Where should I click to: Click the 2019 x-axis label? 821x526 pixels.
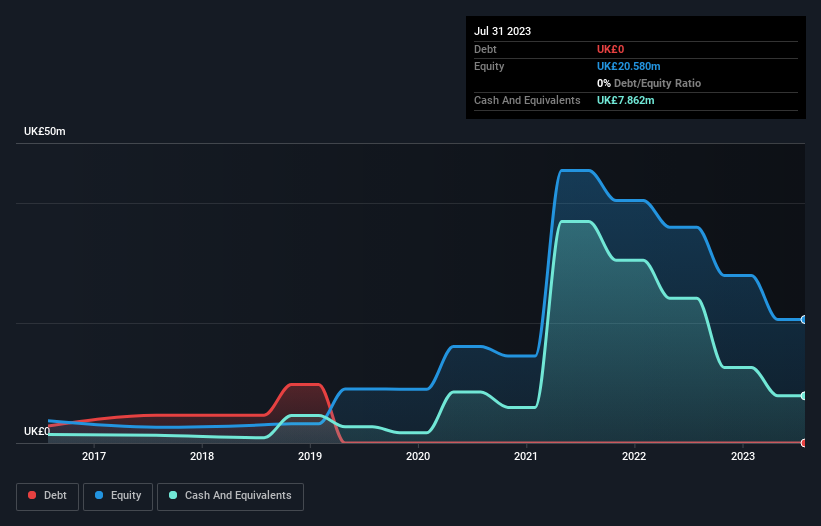pyautogui.click(x=310, y=456)
